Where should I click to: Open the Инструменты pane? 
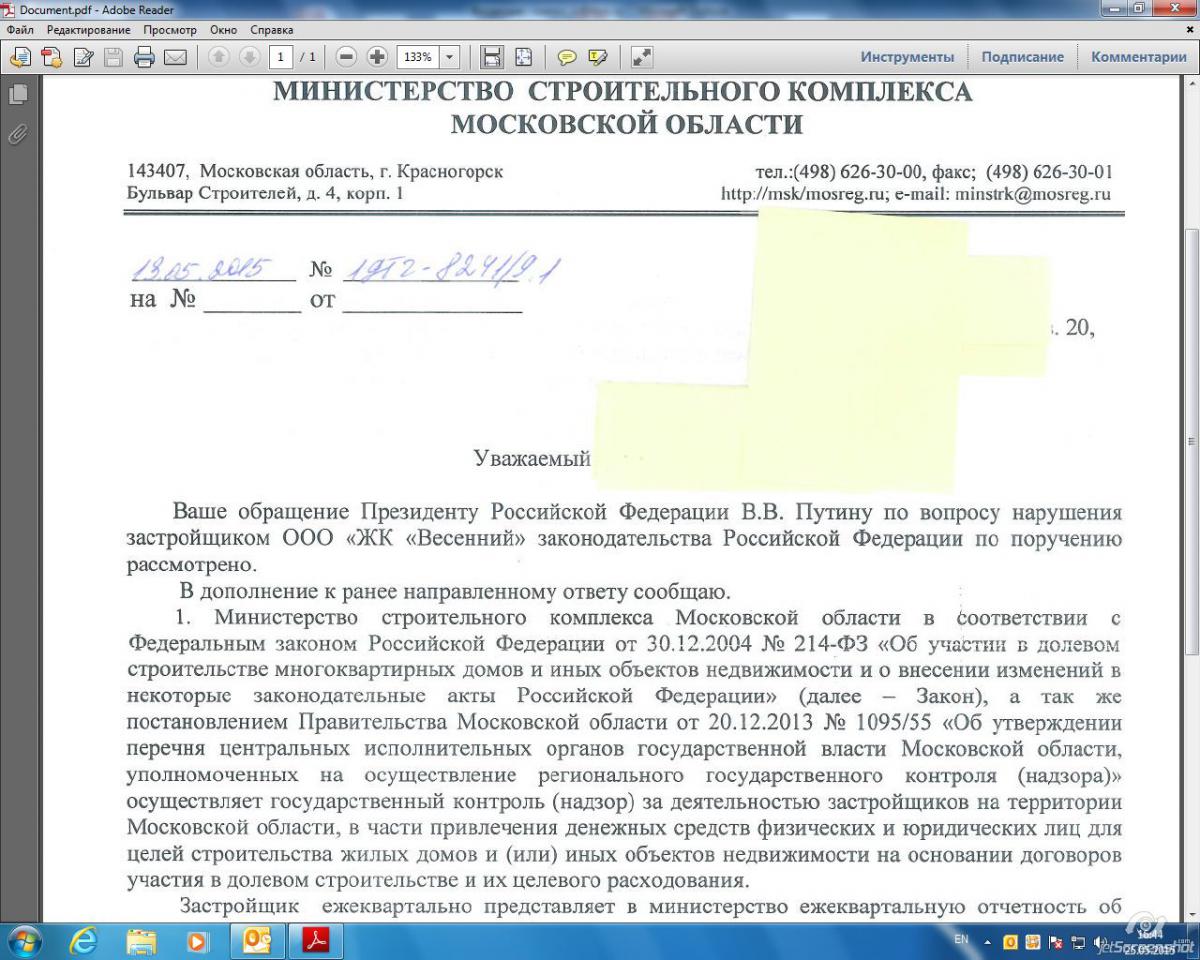(907, 57)
